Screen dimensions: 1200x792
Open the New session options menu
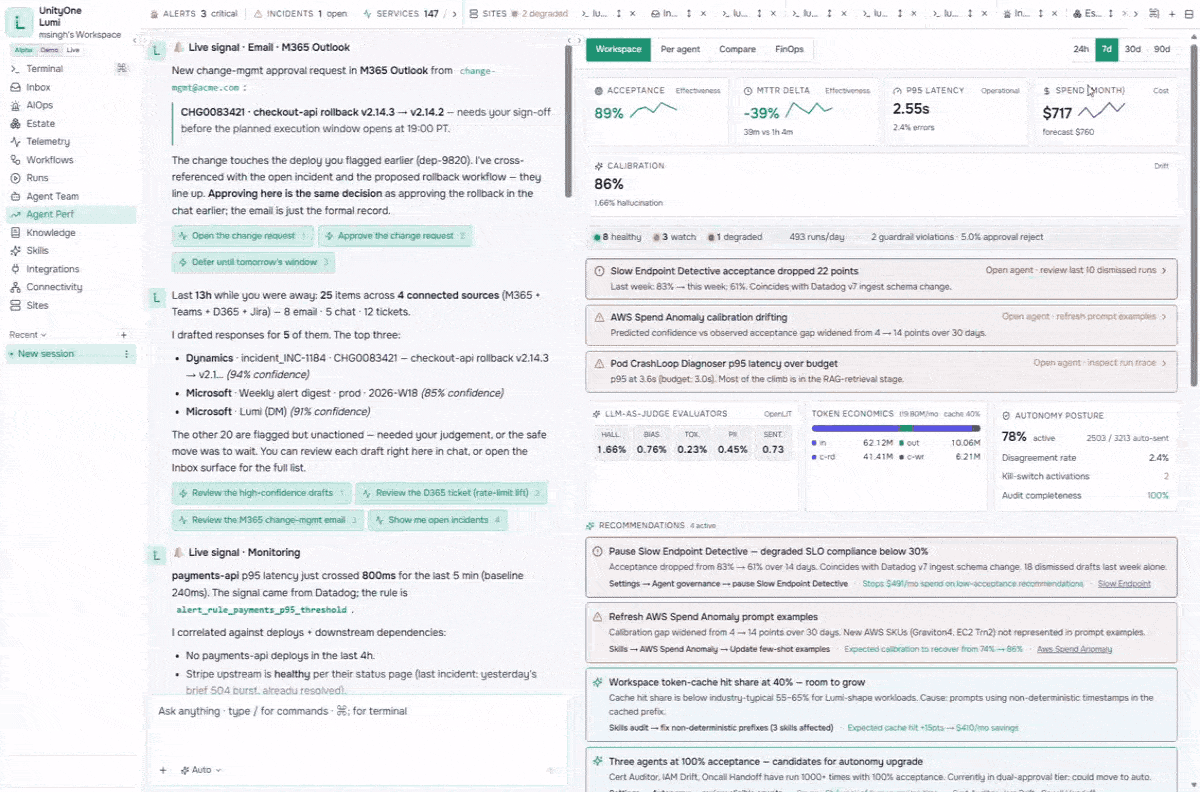126,354
